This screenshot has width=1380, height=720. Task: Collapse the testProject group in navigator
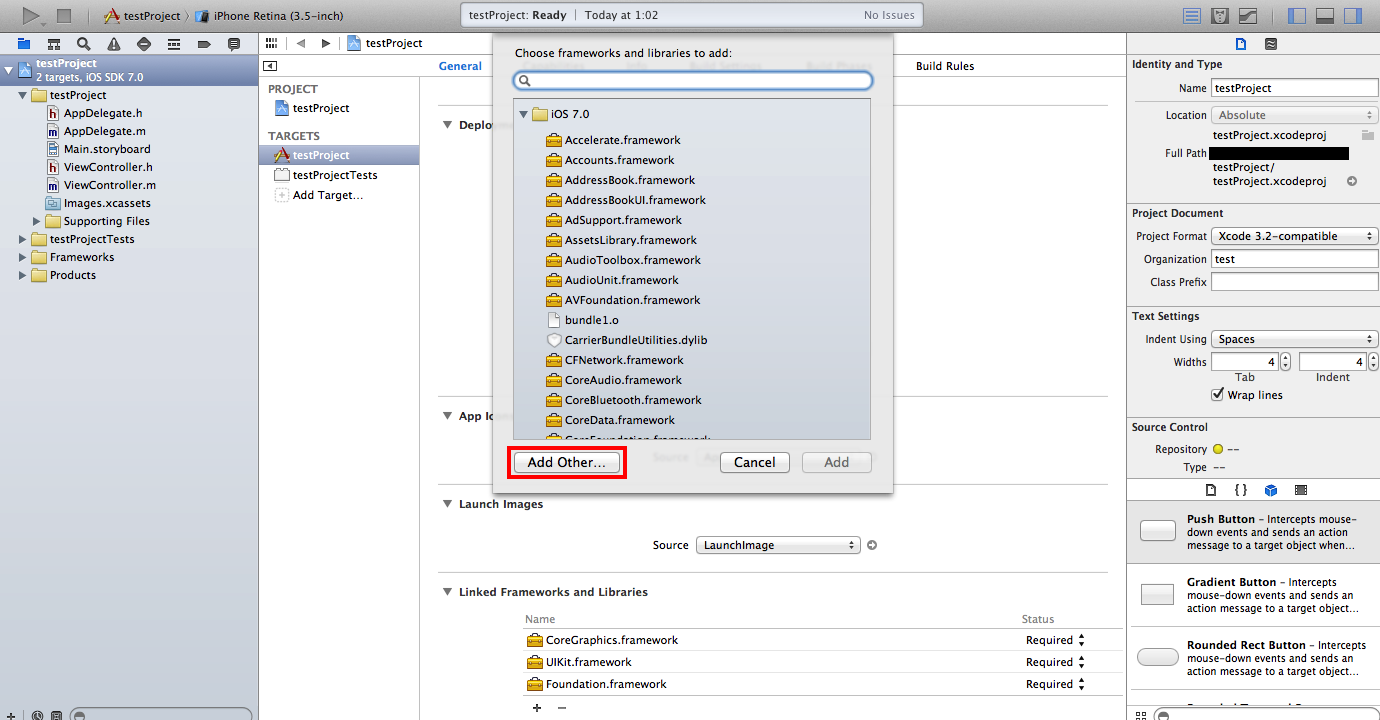point(23,95)
